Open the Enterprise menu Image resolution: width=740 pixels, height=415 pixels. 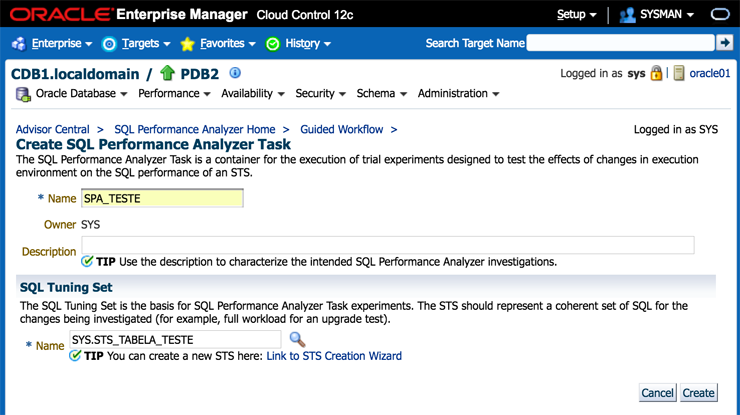(52, 44)
